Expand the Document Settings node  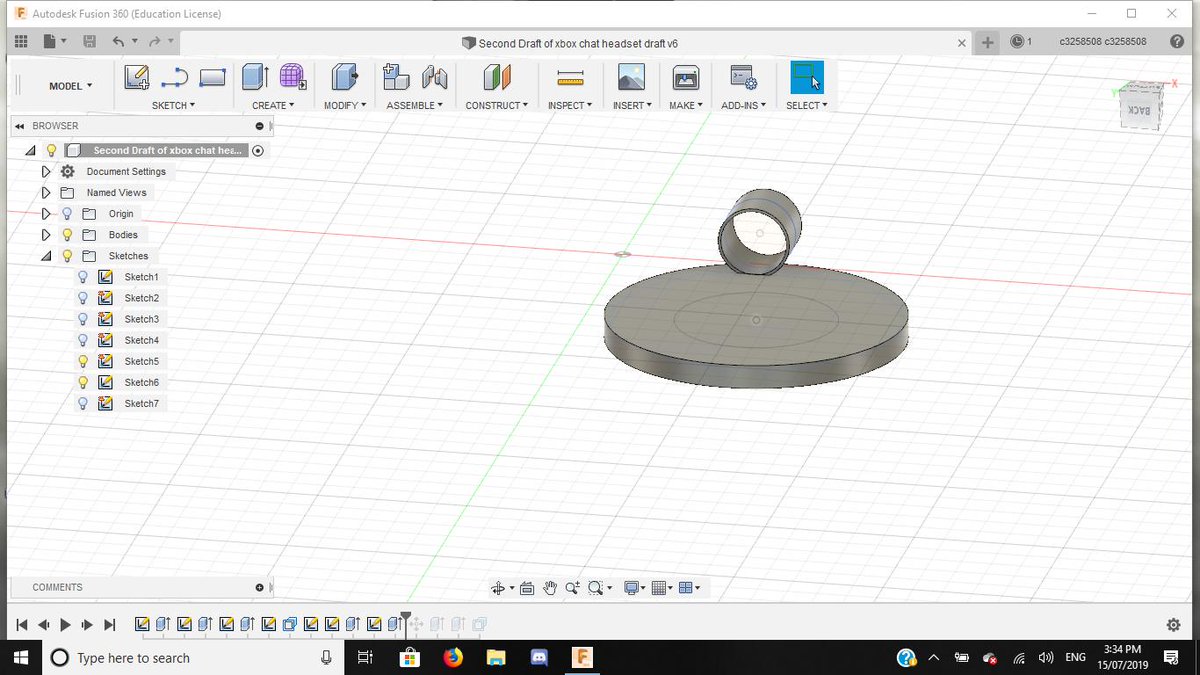[45, 172]
